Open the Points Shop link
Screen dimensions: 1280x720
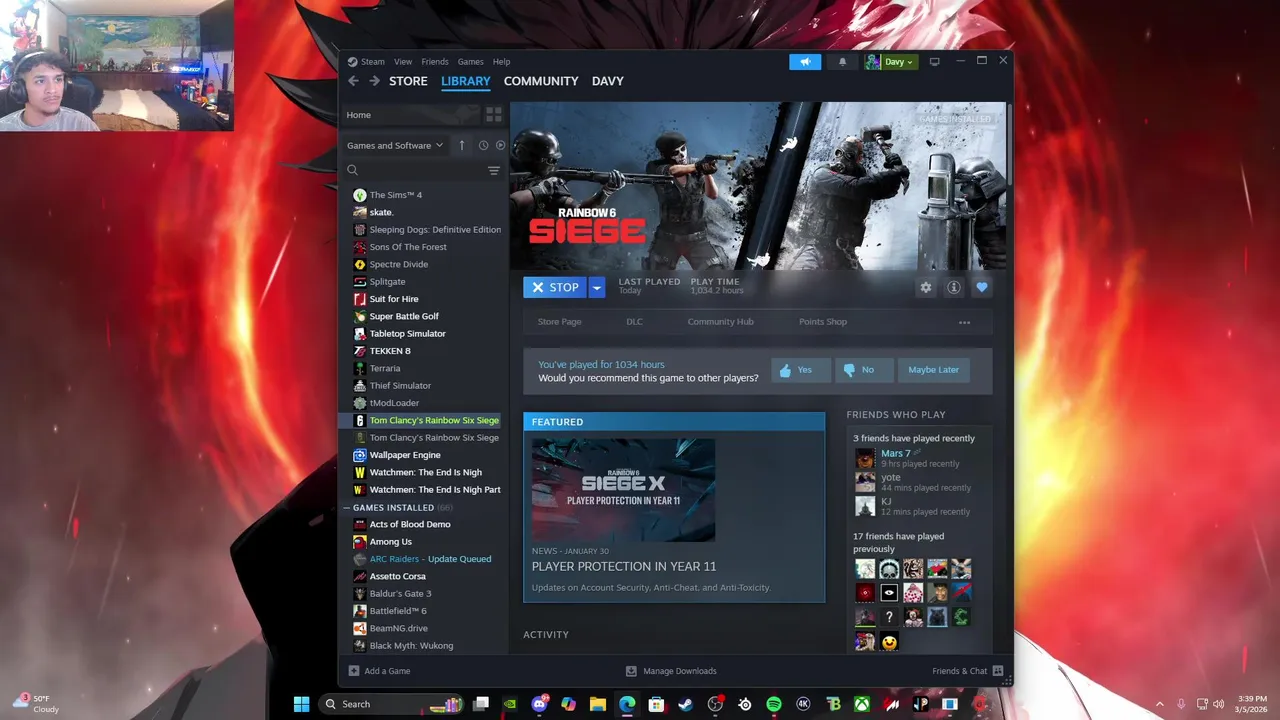coord(822,322)
